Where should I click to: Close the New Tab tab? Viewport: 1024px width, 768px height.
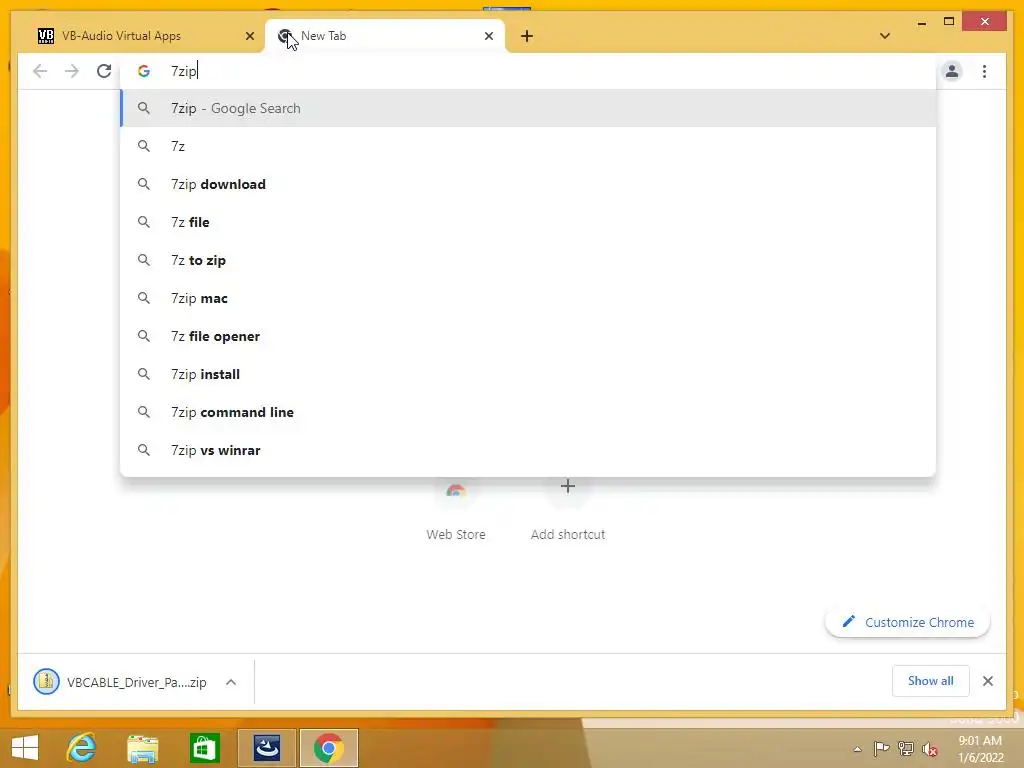[488, 36]
